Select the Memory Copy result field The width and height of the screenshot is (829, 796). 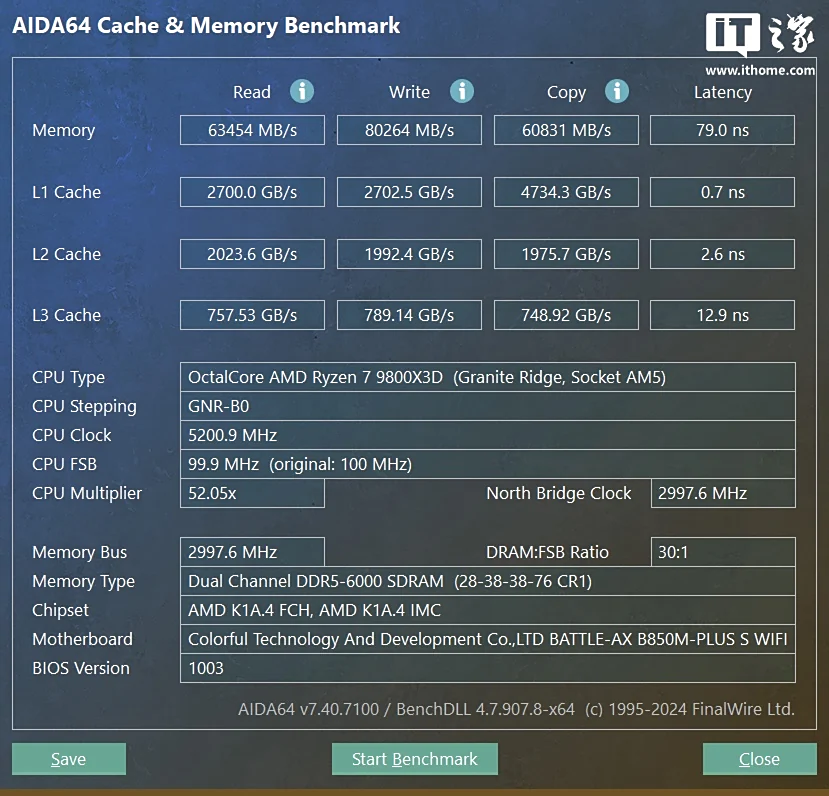[x=566, y=130]
